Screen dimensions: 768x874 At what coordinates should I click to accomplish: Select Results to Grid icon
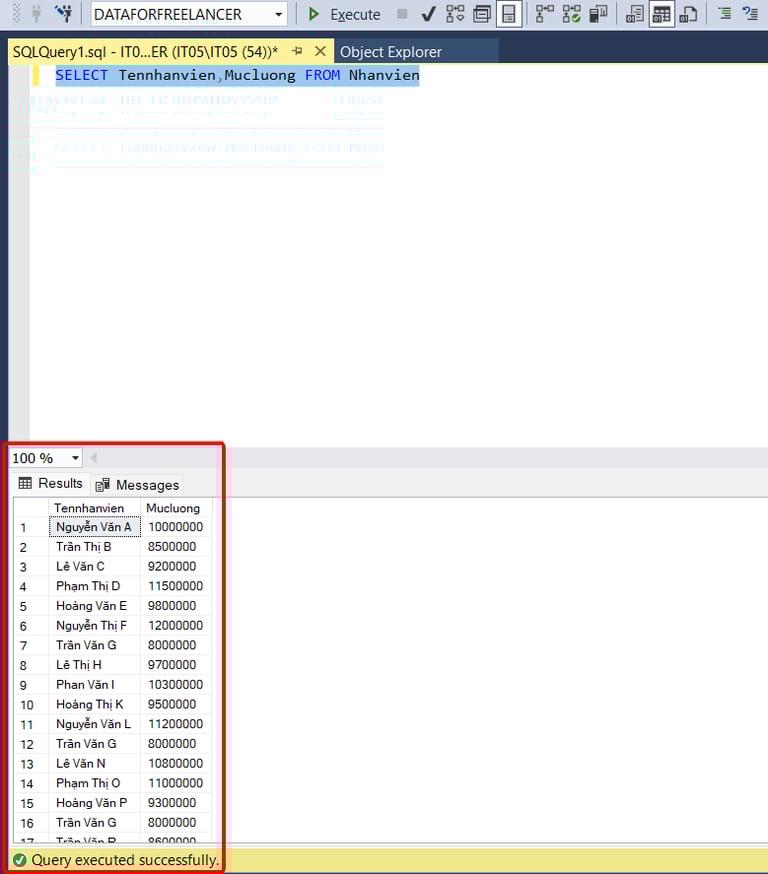pos(662,14)
